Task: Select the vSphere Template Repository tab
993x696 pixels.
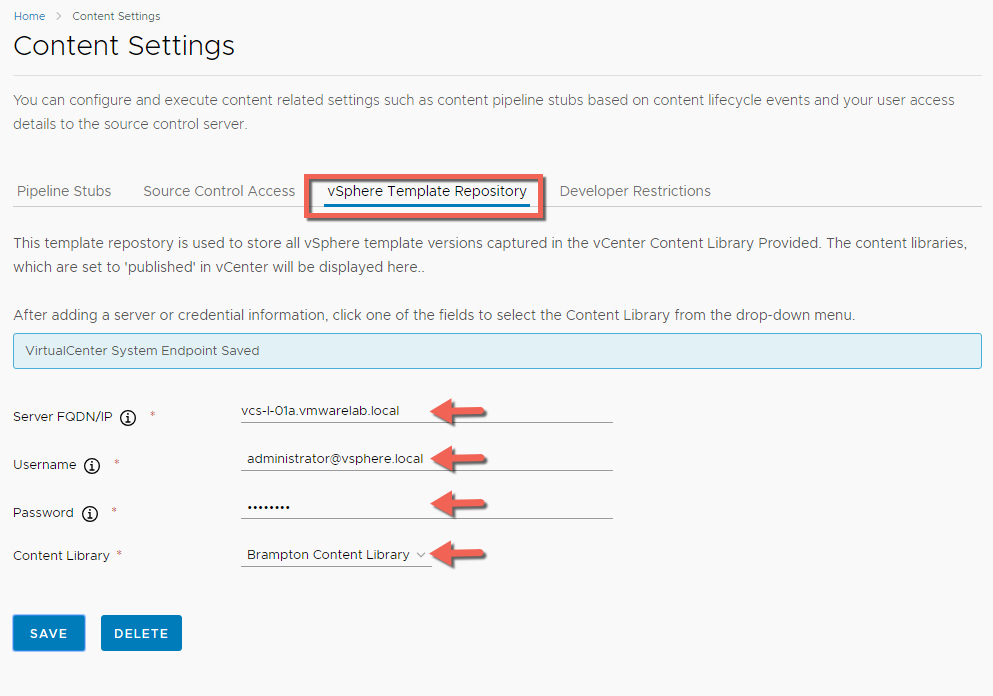Action: coord(427,191)
